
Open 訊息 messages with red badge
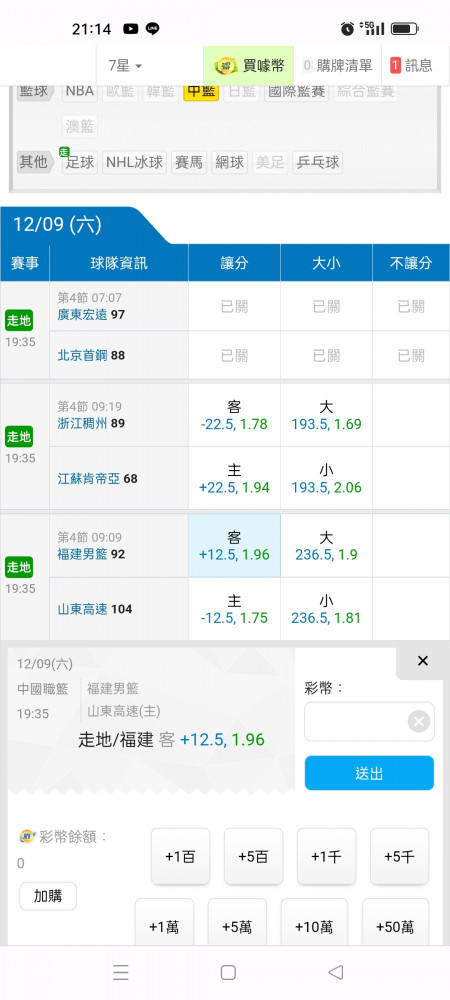point(412,65)
